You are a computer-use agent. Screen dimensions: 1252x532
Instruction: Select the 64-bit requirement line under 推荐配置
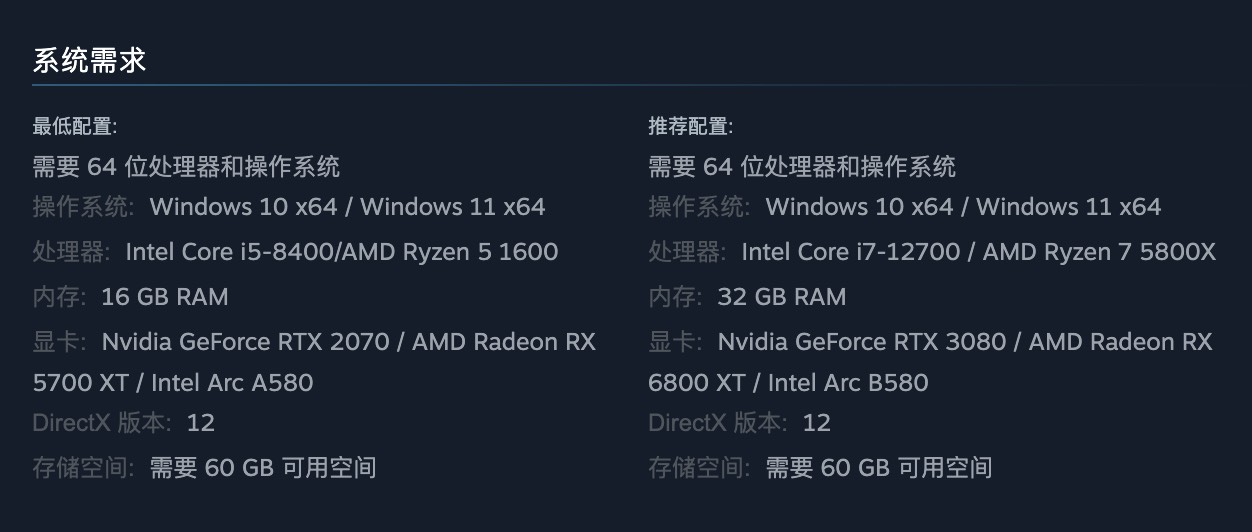802,166
